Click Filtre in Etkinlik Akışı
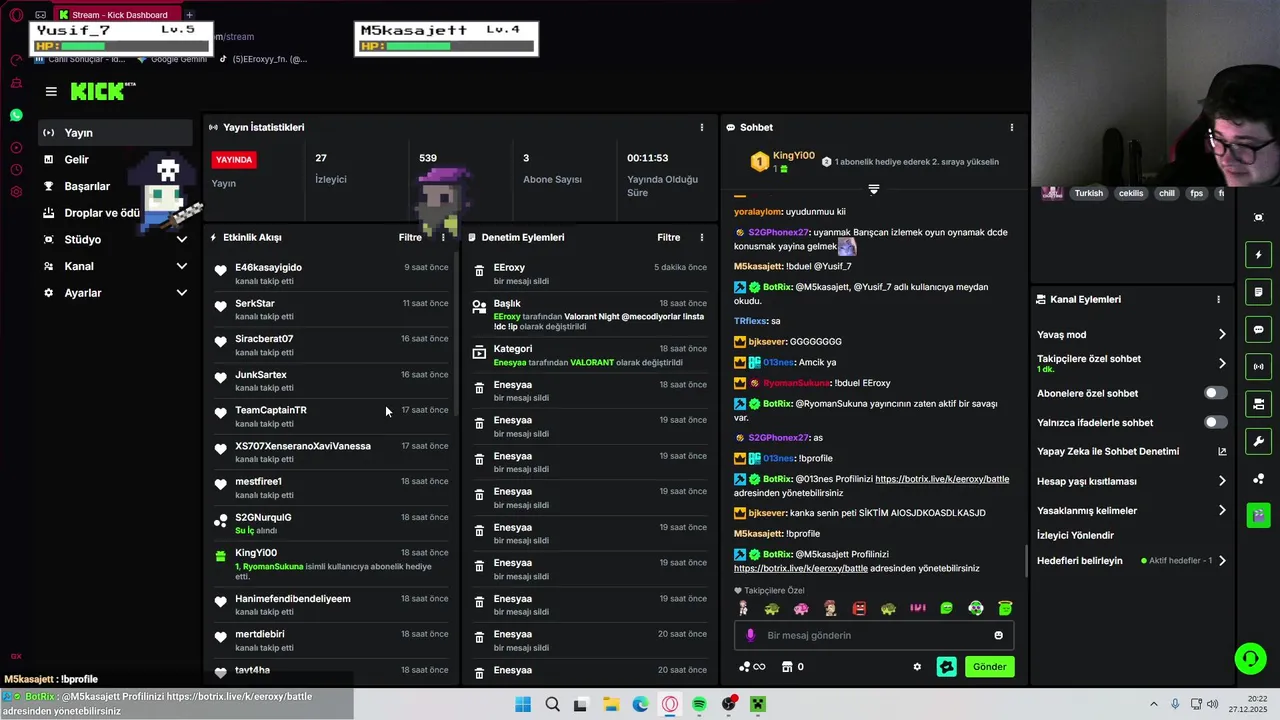Screen dimensions: 1280x720 pyautogui.click(x=410, y=237)
